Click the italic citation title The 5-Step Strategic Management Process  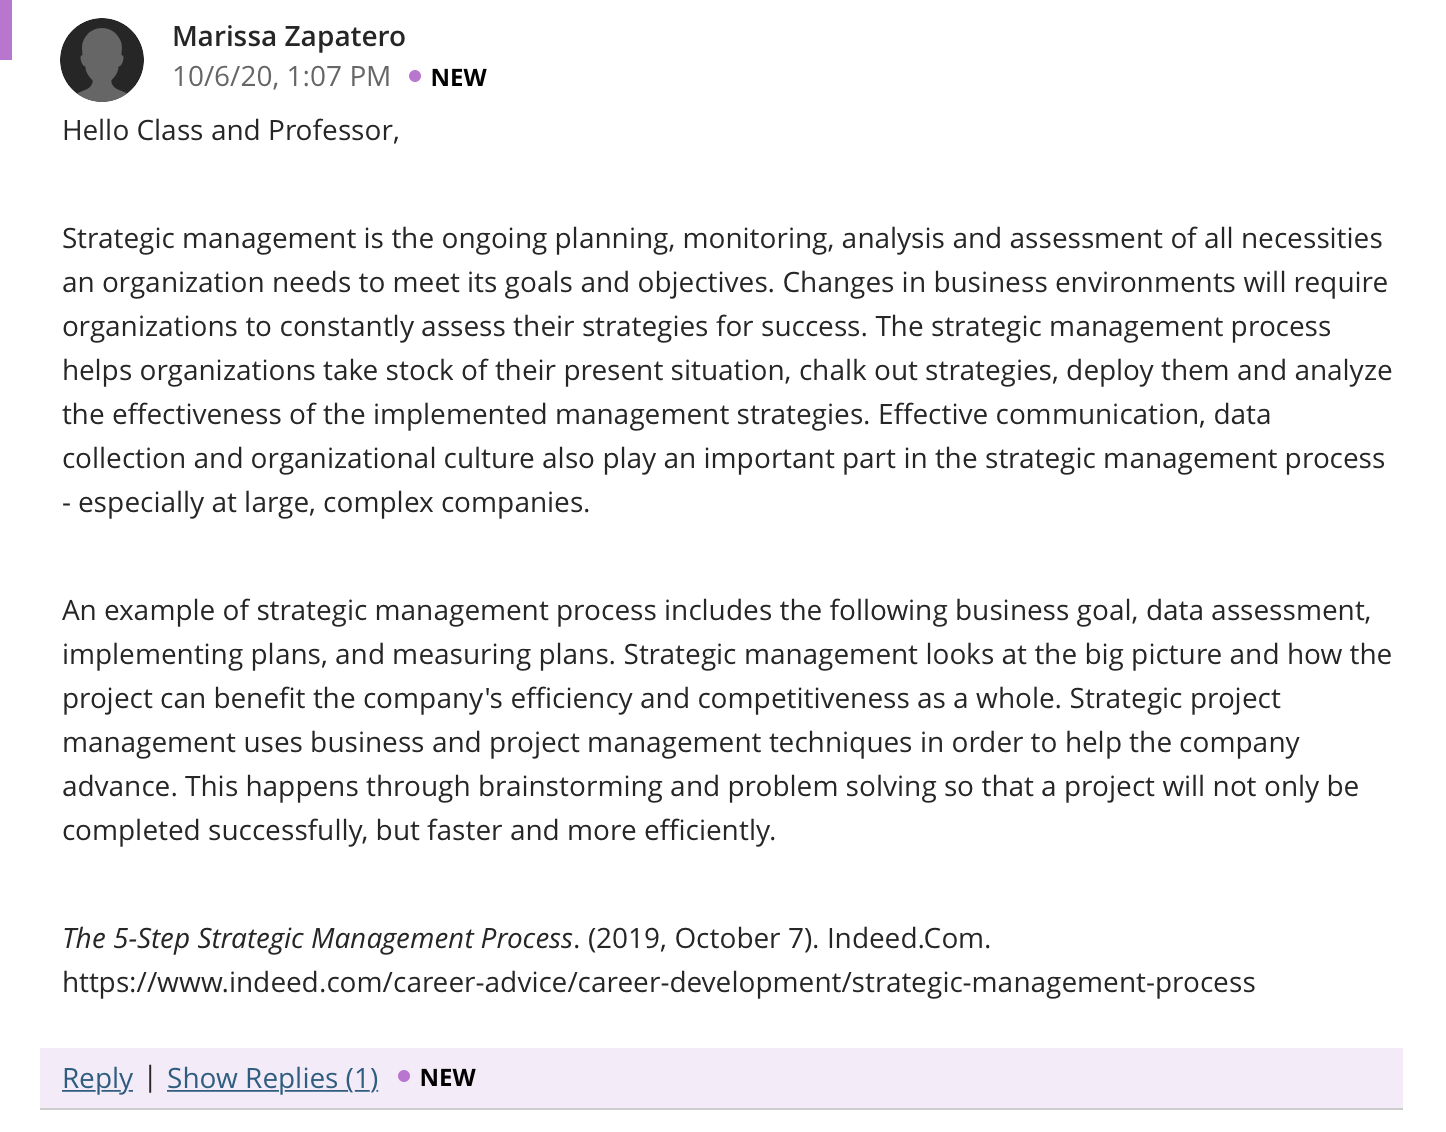(x=317, y=938)
